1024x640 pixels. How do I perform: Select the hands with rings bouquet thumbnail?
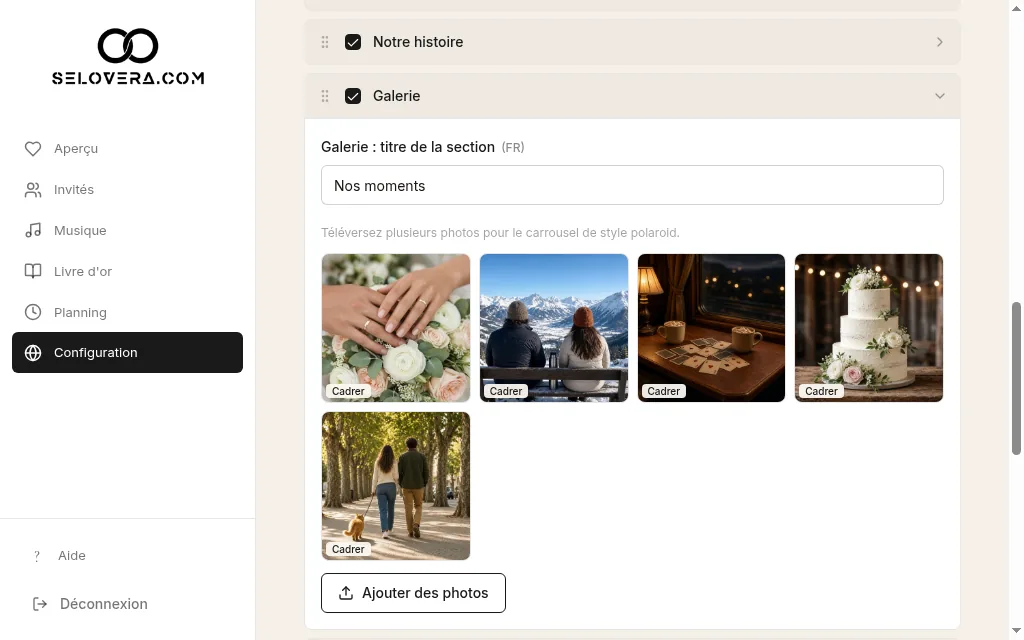[396, 328]
